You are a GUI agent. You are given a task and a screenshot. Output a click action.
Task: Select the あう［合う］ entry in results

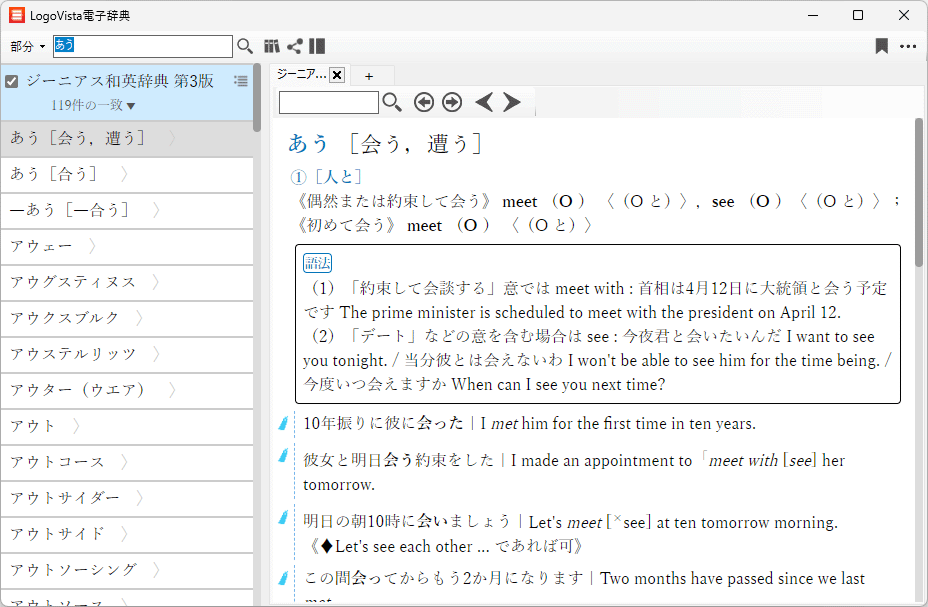pyautogui.click(x=54, y=174)
